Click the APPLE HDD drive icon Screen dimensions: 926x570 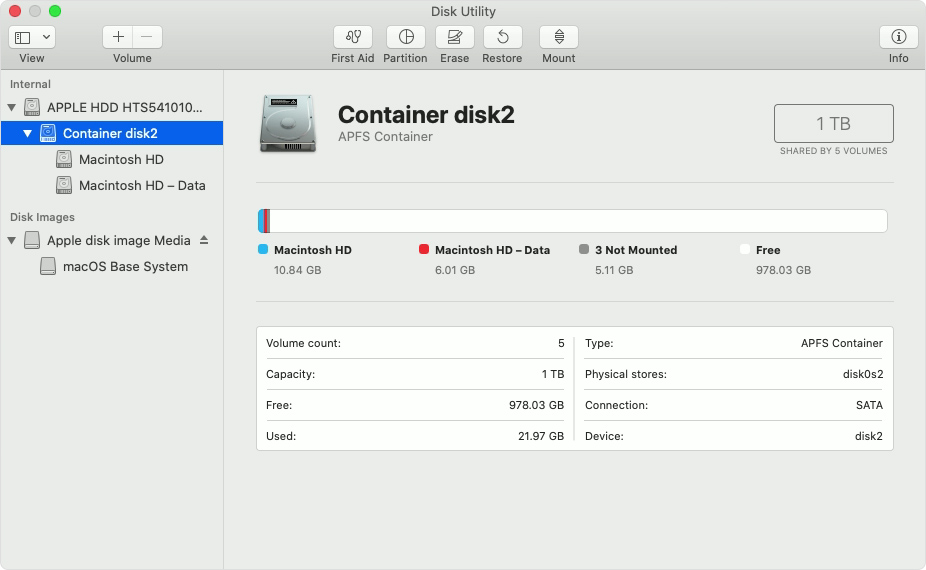32,108
